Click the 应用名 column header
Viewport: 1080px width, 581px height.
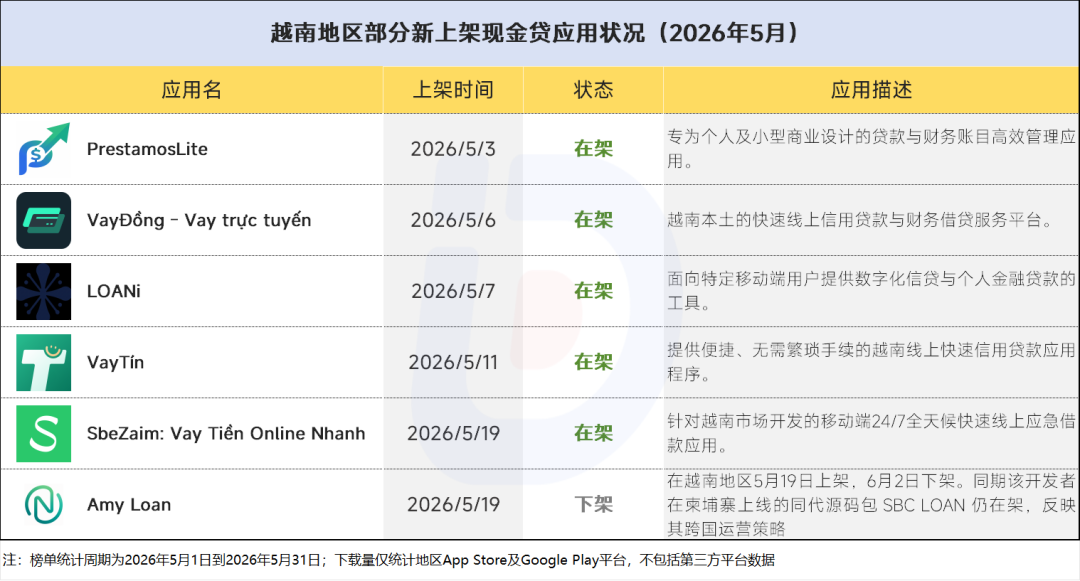point(191,89)
